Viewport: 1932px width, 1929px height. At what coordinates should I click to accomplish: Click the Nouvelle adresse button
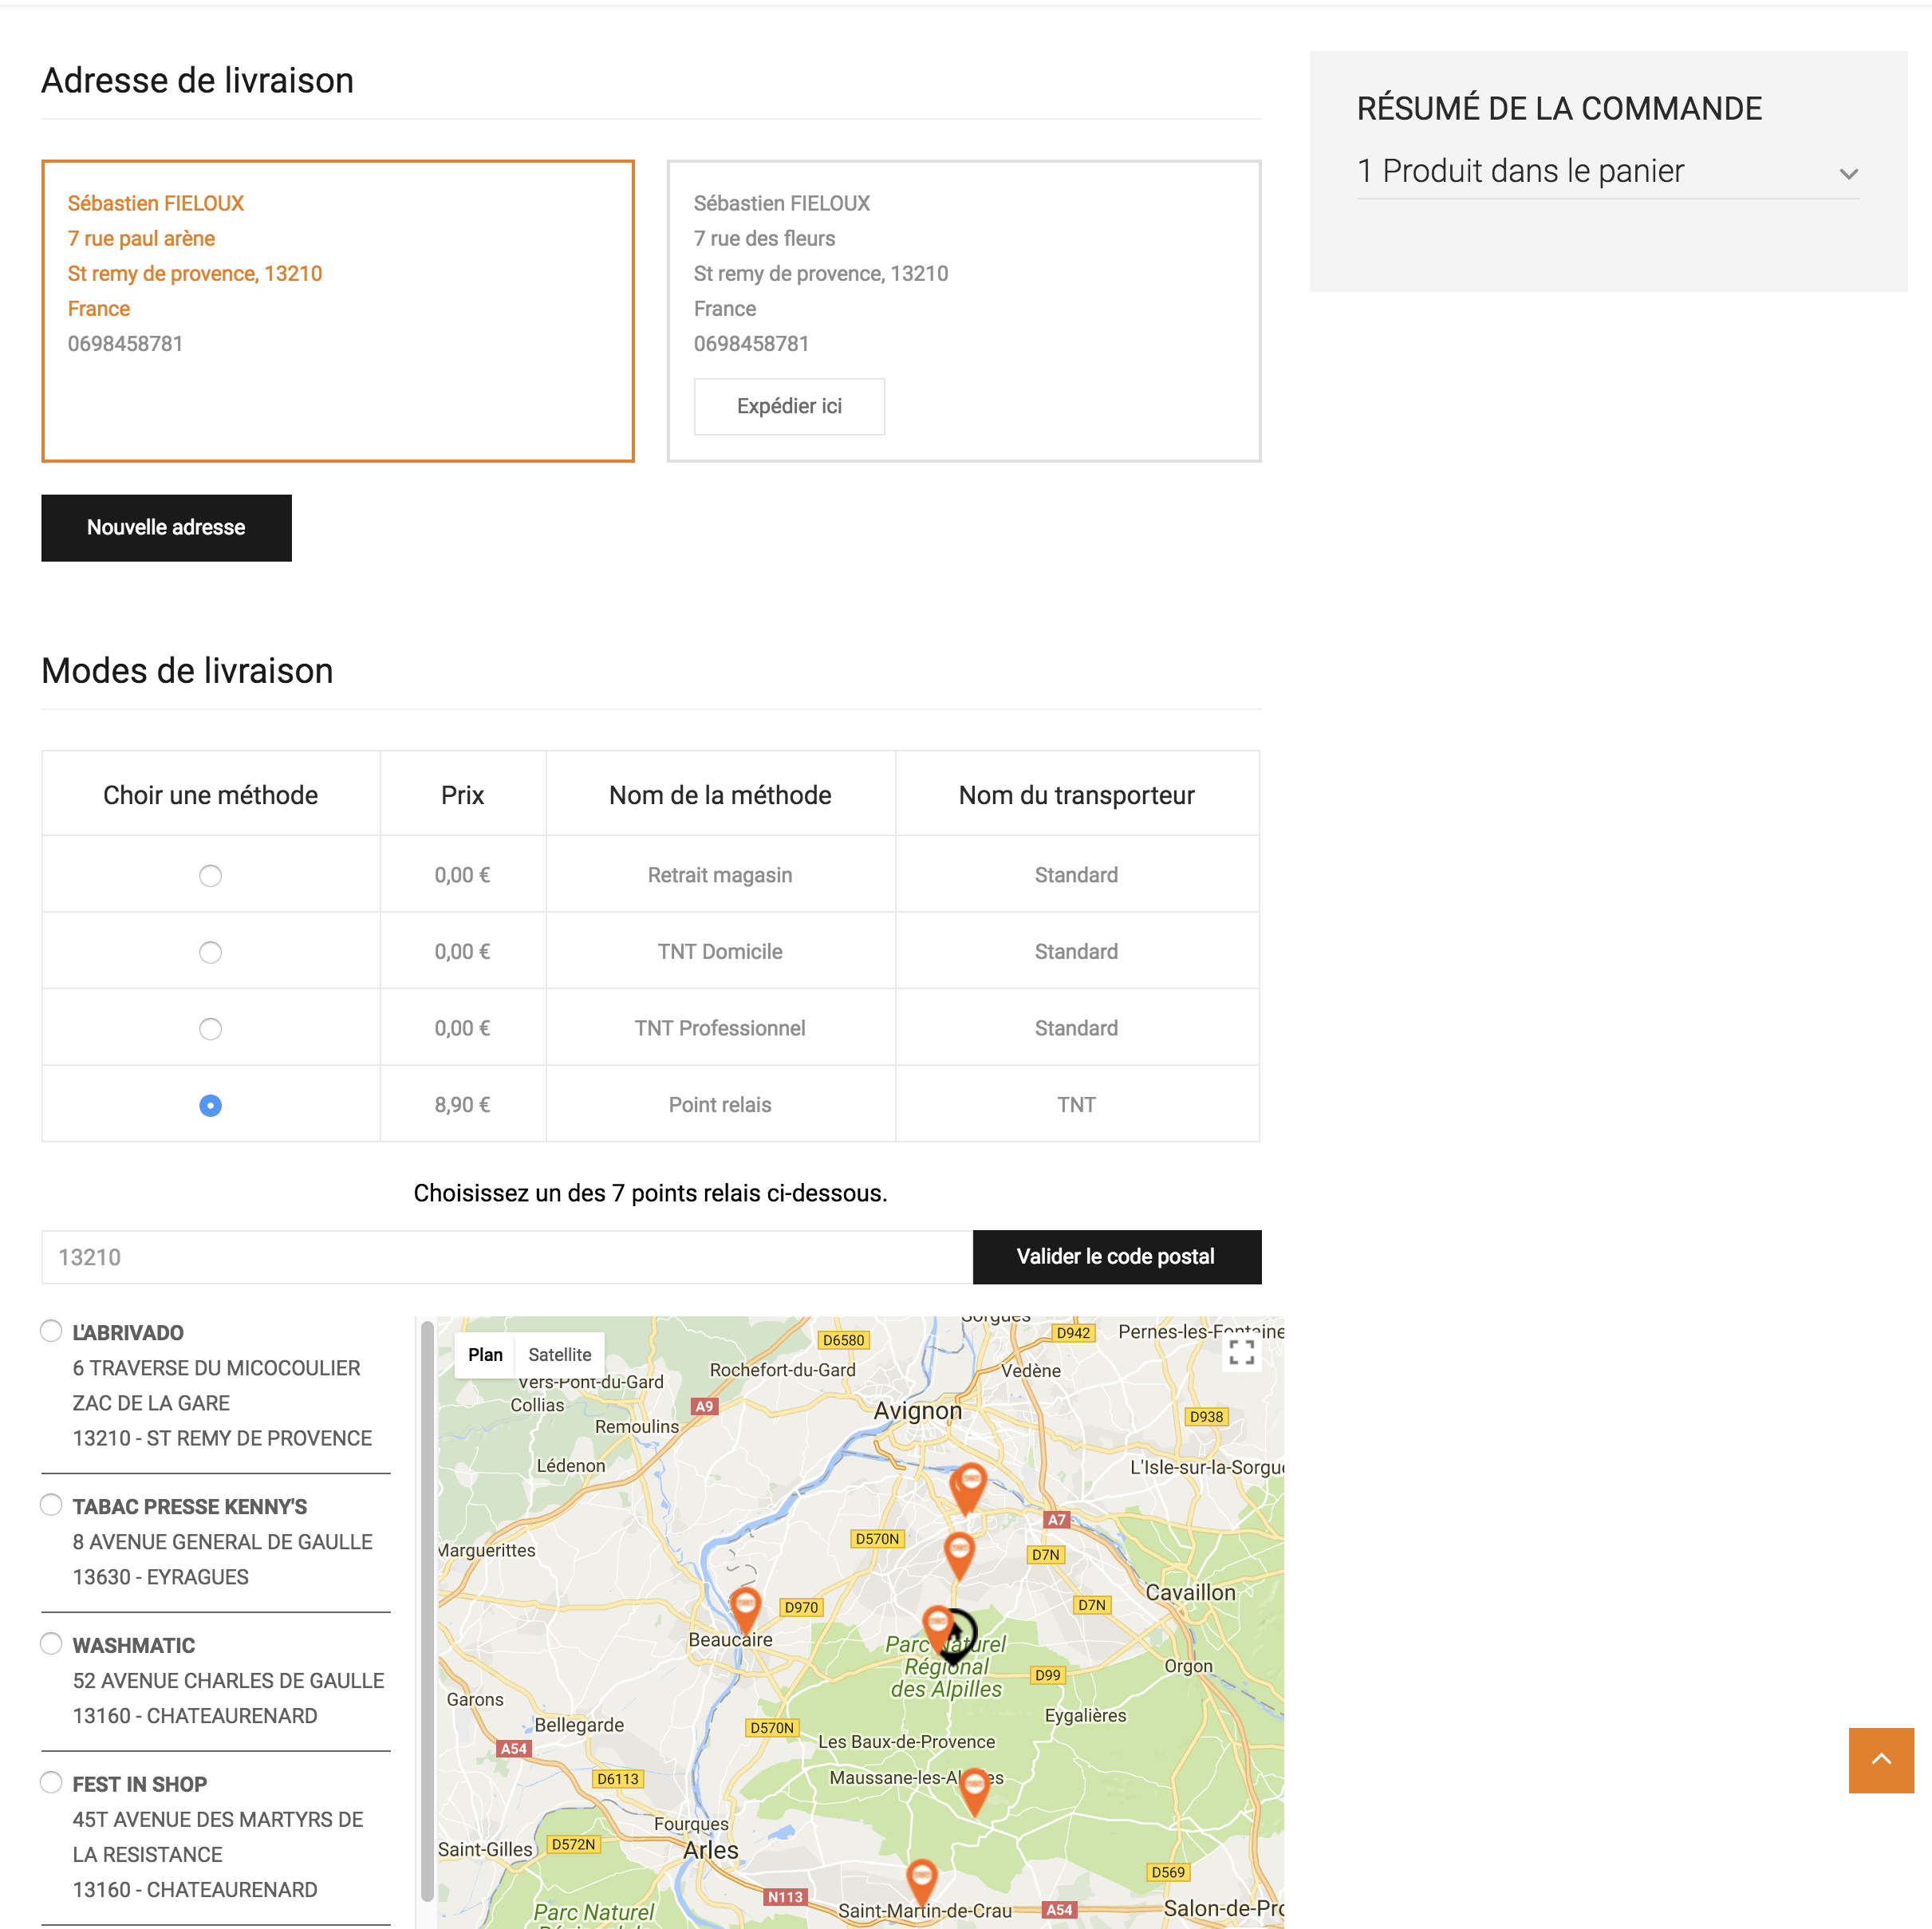click(x=166, y=527)
